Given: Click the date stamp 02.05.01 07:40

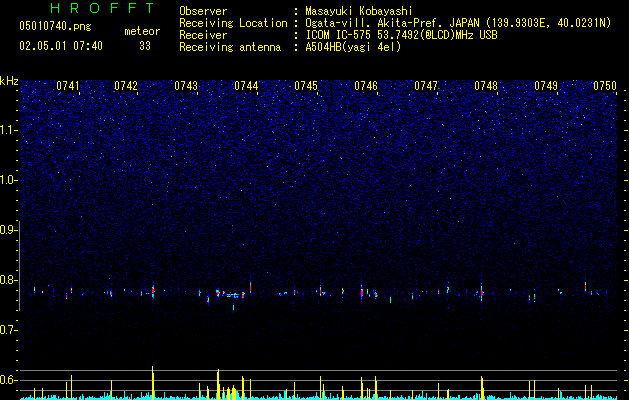Looking at the screenshot, I should coord(61,46).
